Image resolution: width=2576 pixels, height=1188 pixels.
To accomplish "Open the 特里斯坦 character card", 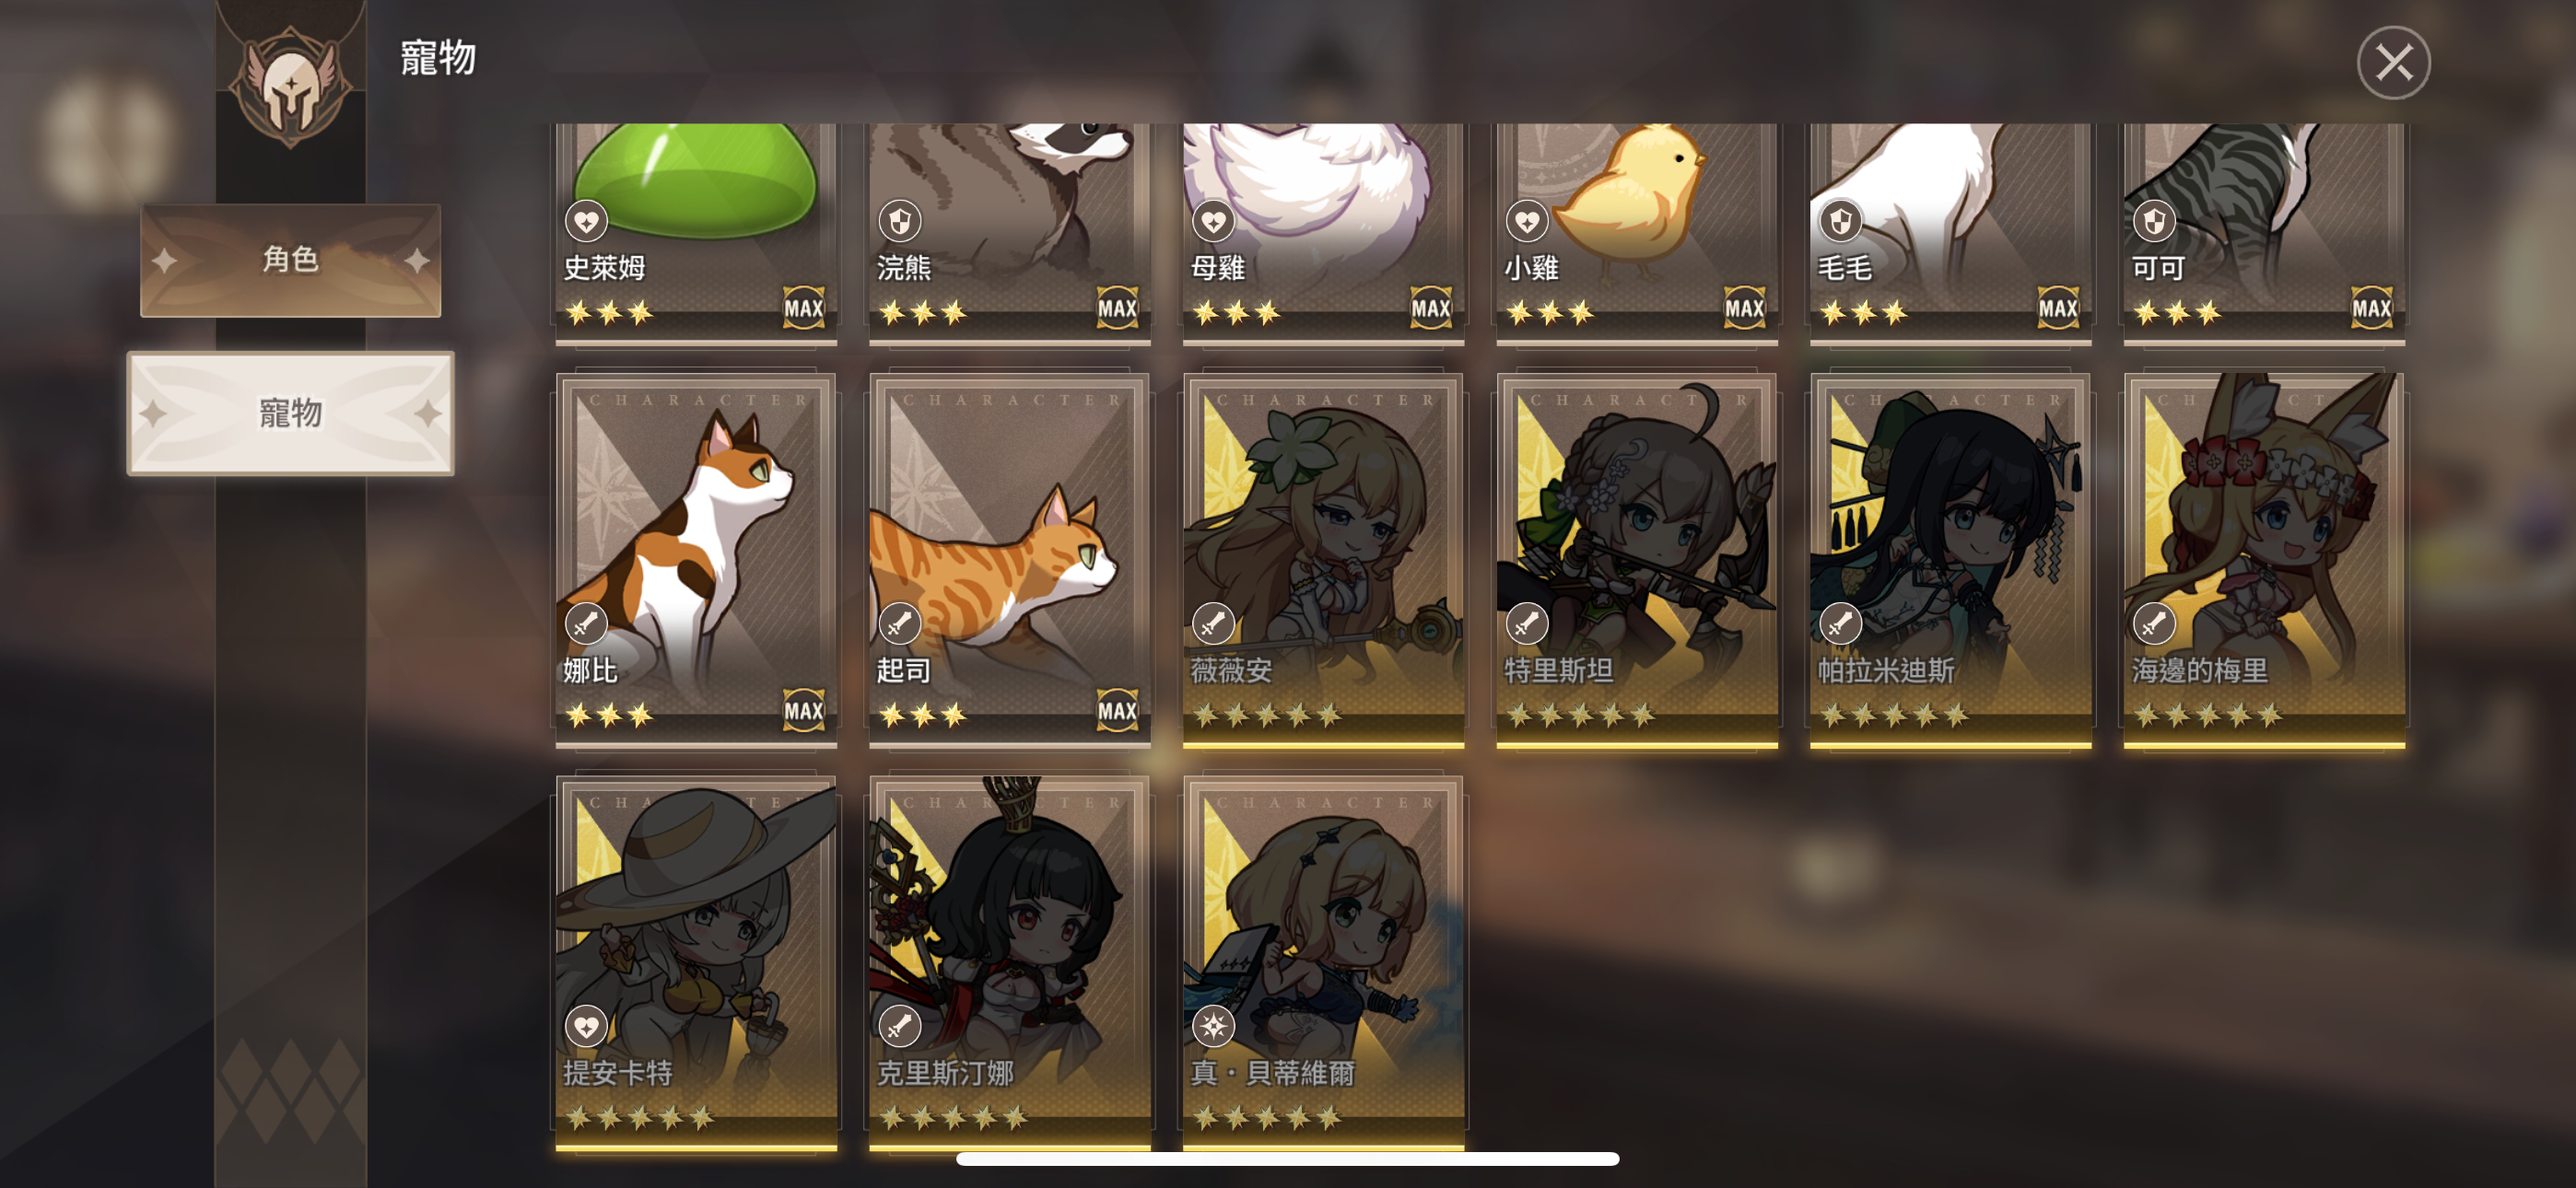I will tap(1637, 560).
